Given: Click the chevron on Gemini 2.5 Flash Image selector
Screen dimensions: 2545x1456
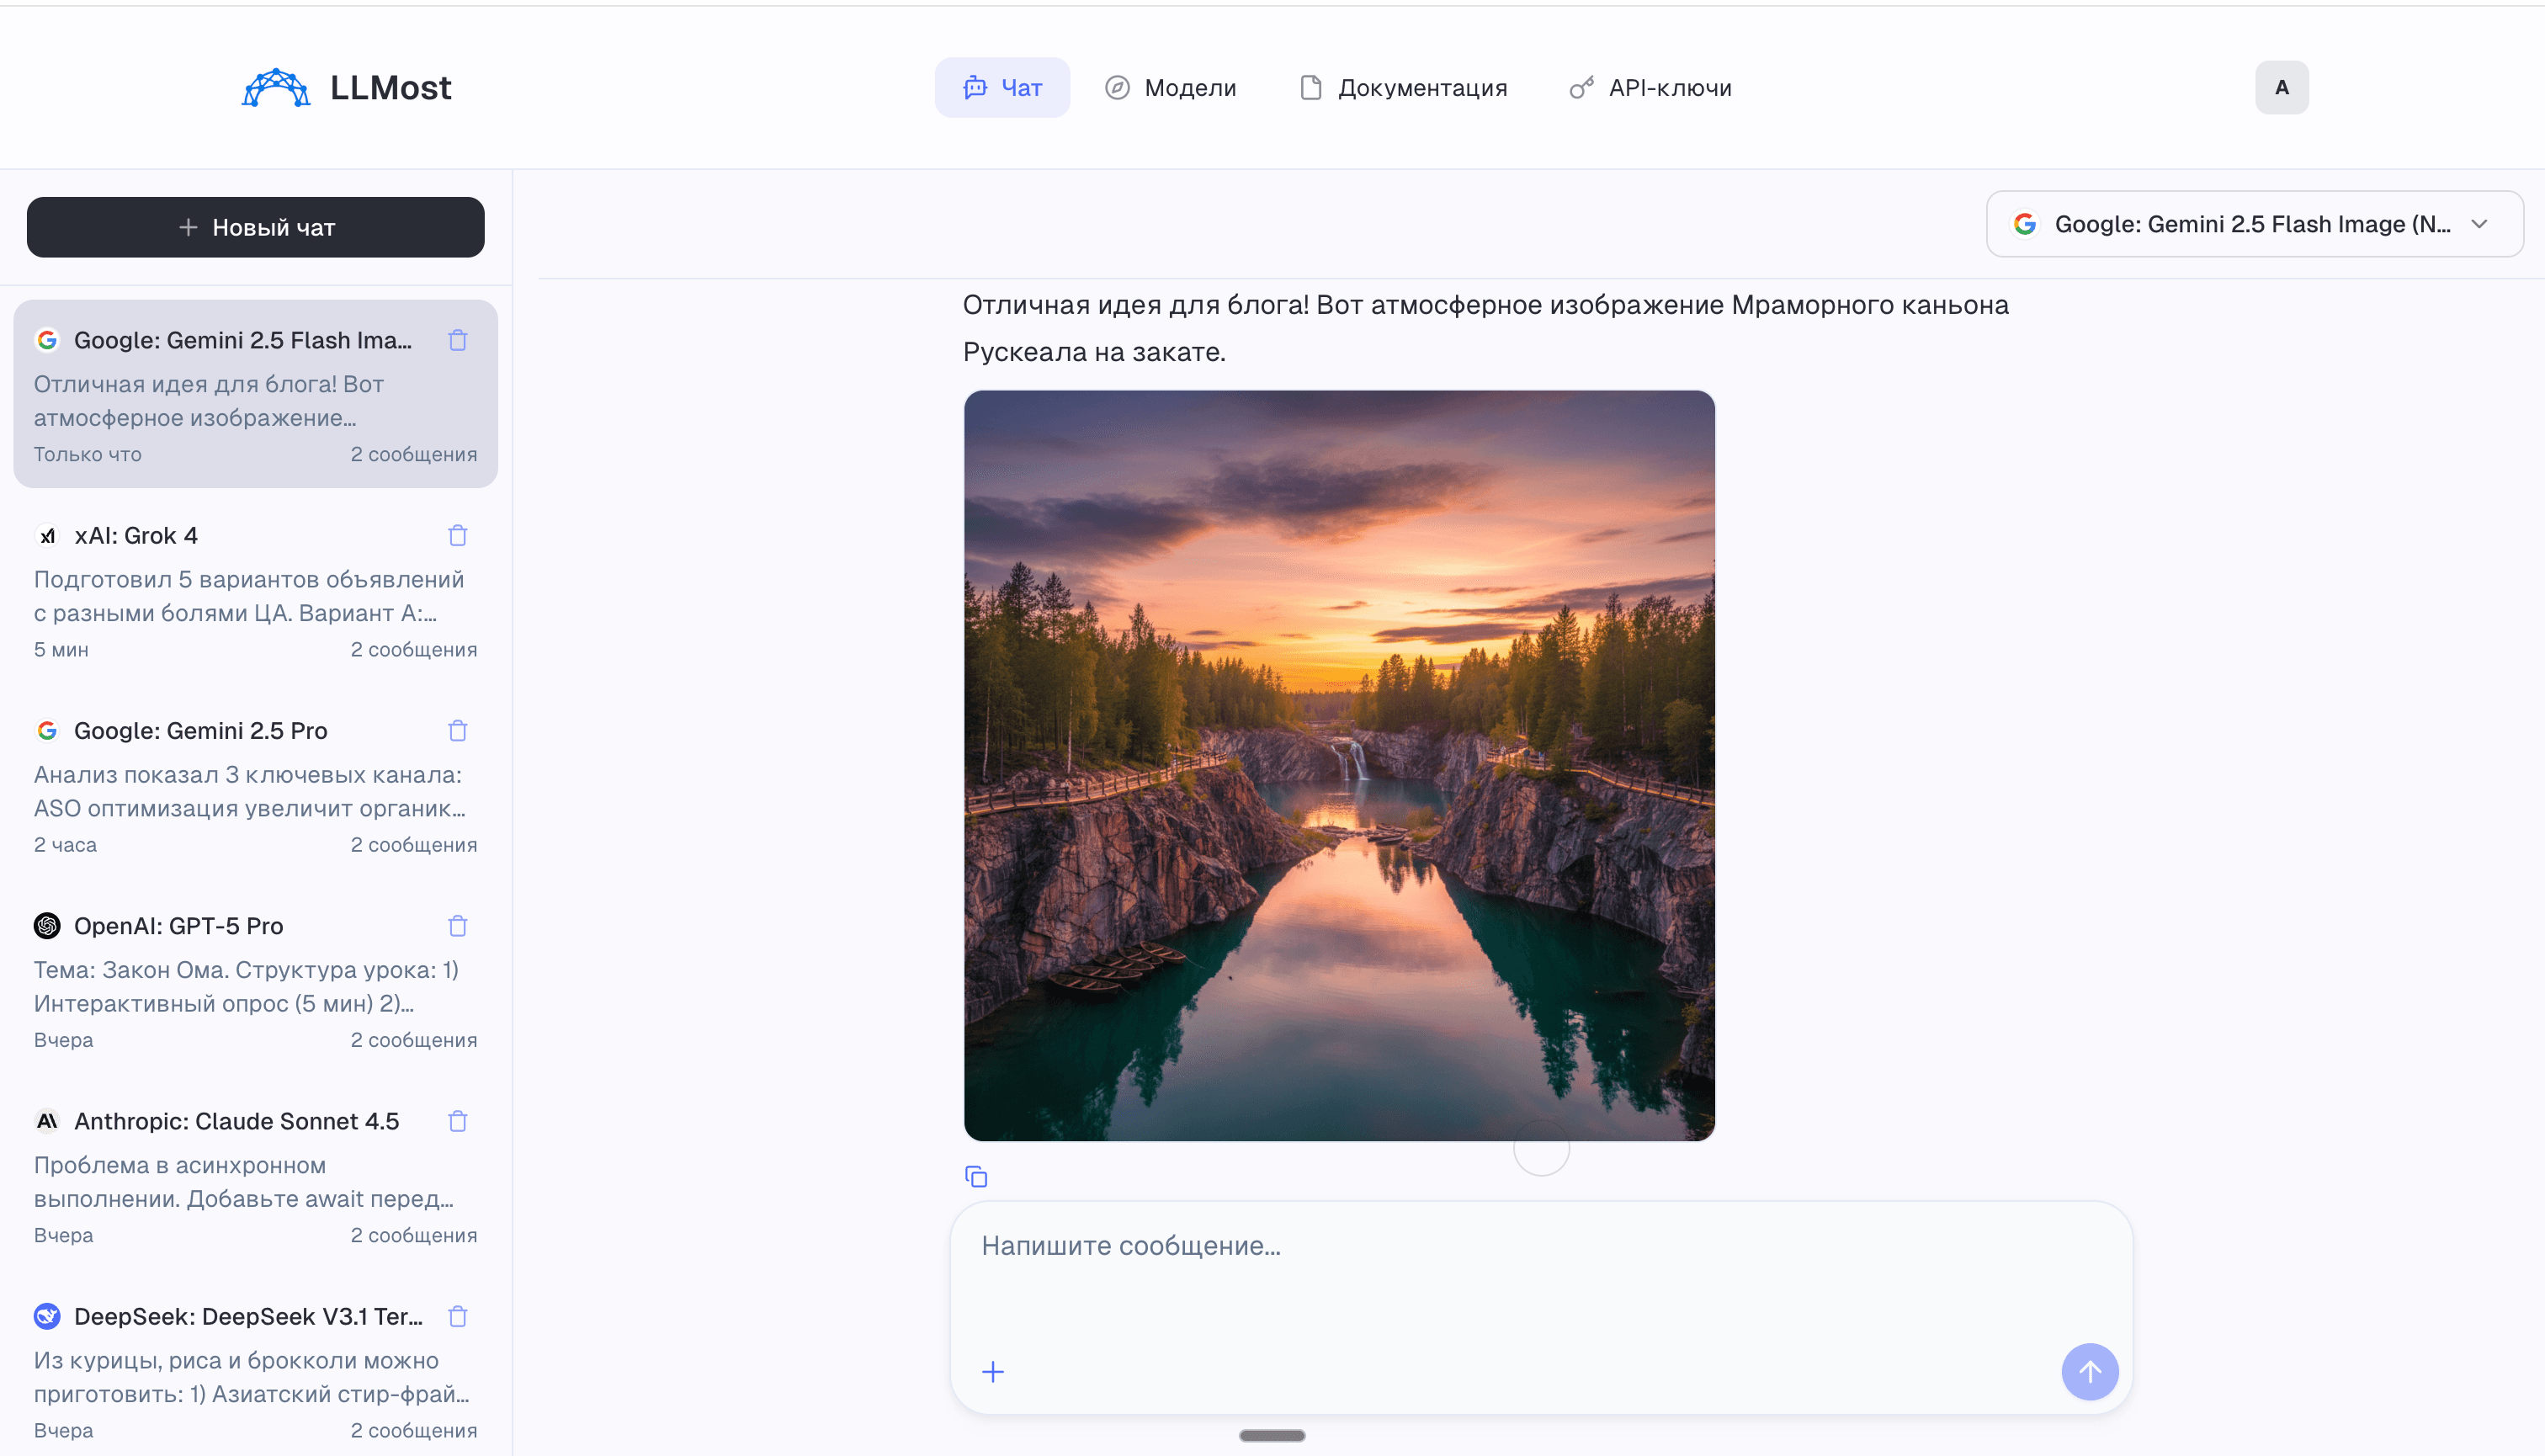Looking at the screenshot, I should pos(2479,223).
